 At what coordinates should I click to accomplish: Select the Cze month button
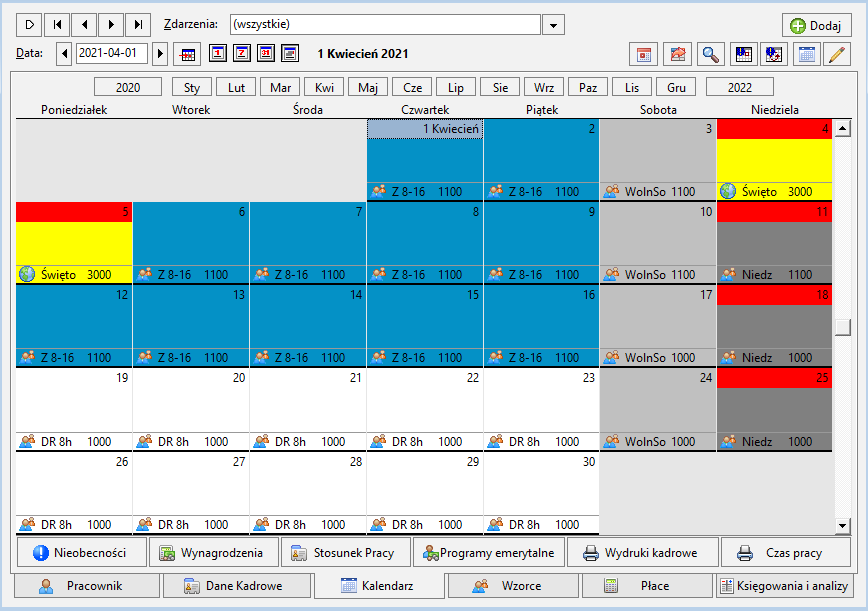coord(412,87)
